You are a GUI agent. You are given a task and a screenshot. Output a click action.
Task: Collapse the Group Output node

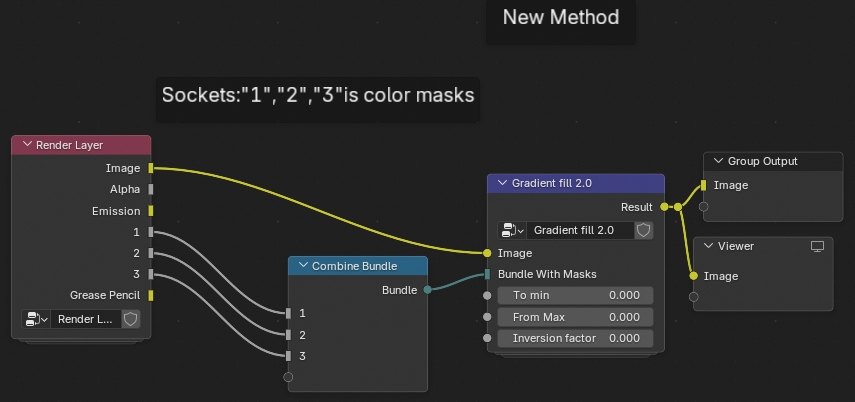pos(719,161)
